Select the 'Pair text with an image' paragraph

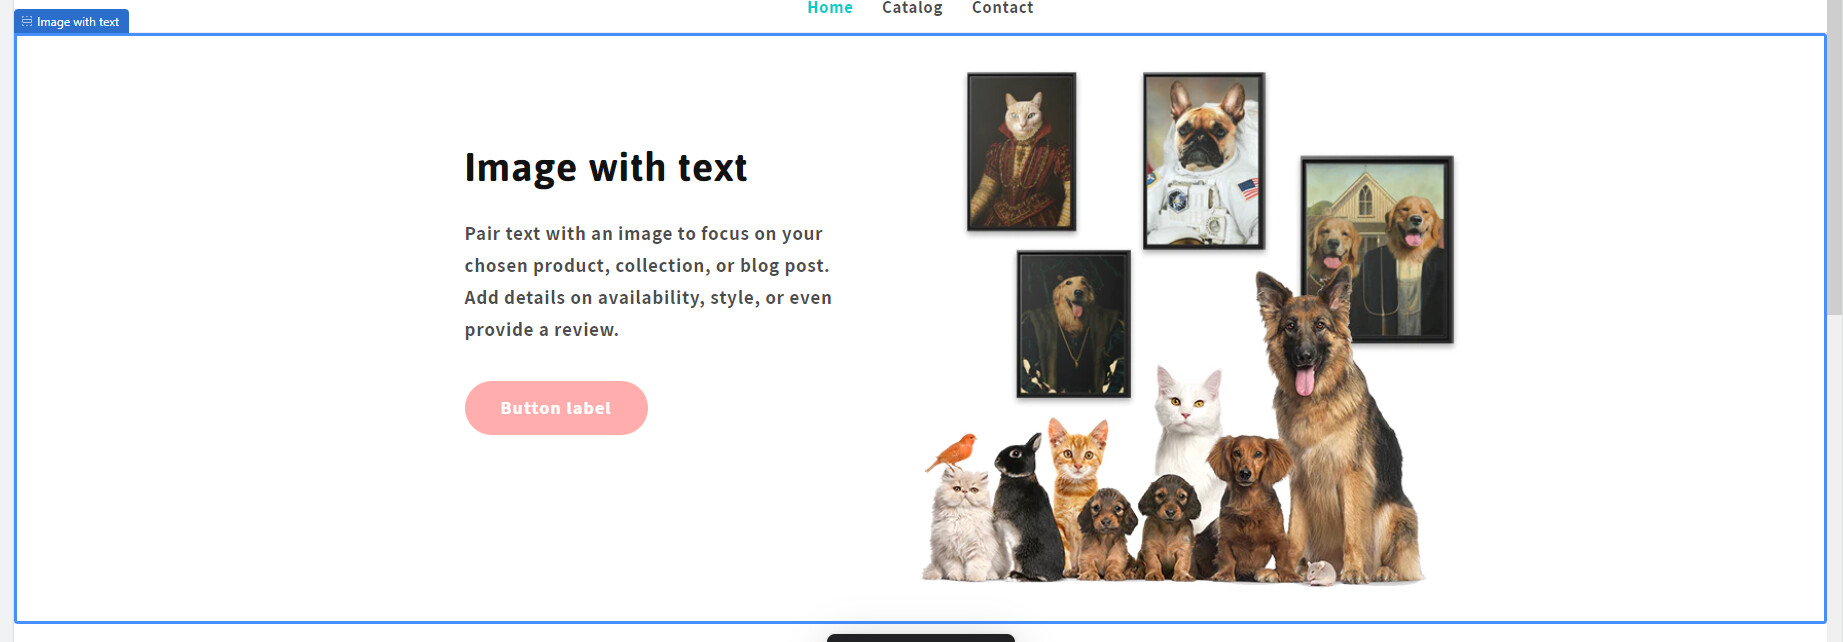pyautogui.click(x=648, y=281)
